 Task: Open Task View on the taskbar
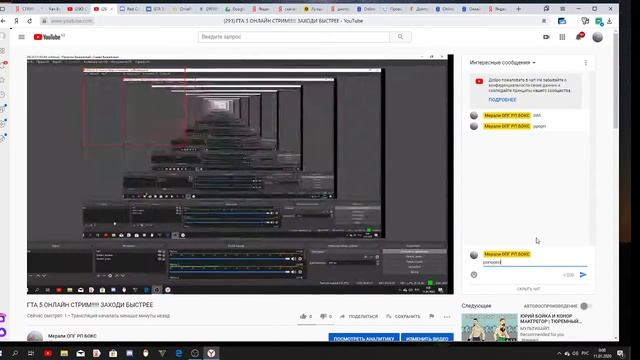coord(31,353)
